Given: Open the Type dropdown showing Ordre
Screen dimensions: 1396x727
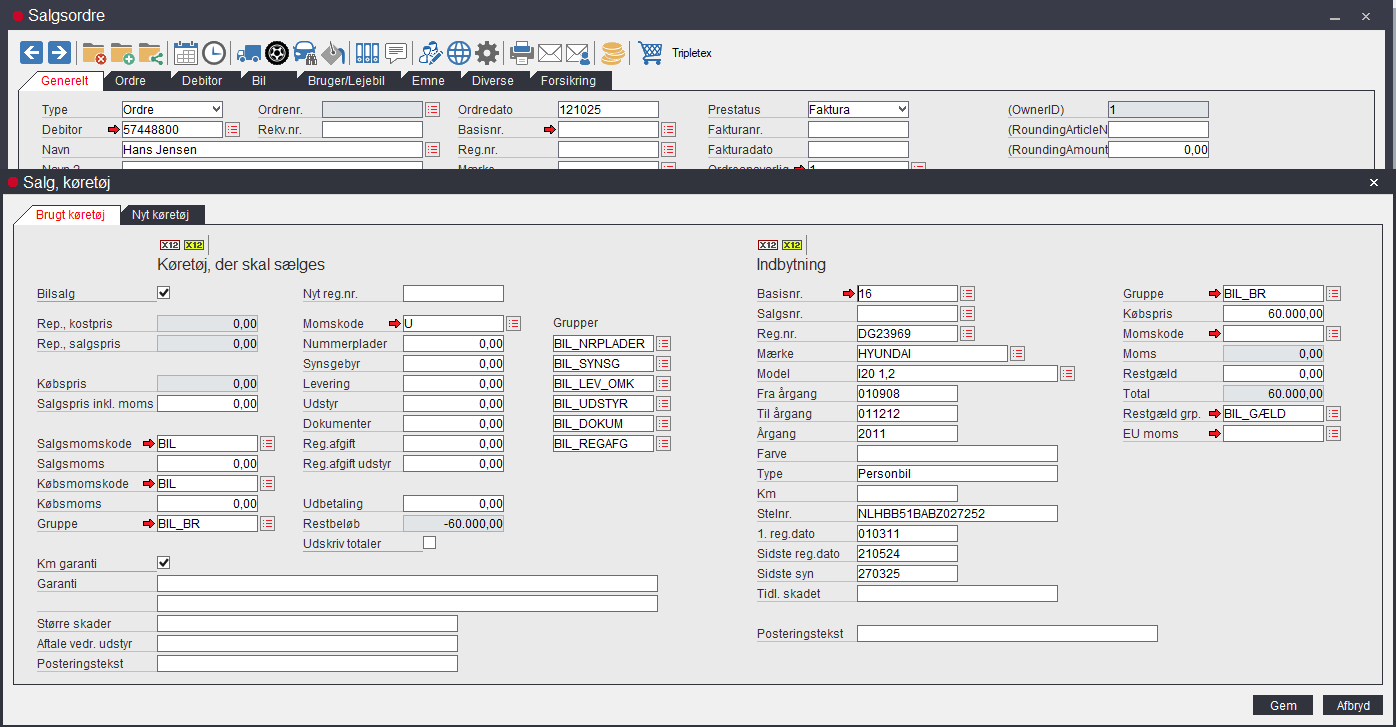Looking at the screenshot, I should tap(172, 109).
